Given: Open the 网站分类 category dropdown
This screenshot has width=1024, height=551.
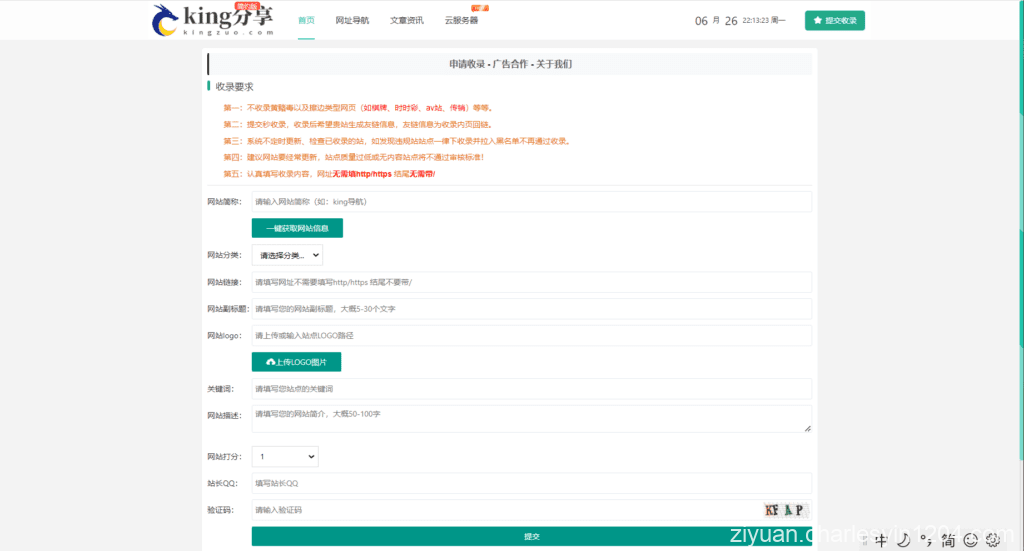Looking at the screenshot, I should [x=287, y=255].
